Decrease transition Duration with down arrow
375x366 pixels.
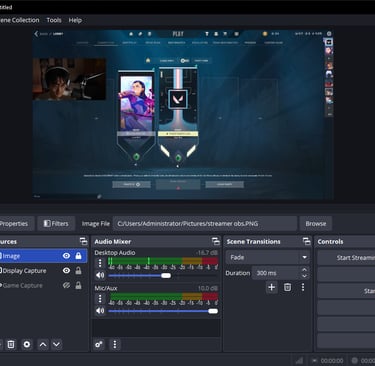pos(304,276)
